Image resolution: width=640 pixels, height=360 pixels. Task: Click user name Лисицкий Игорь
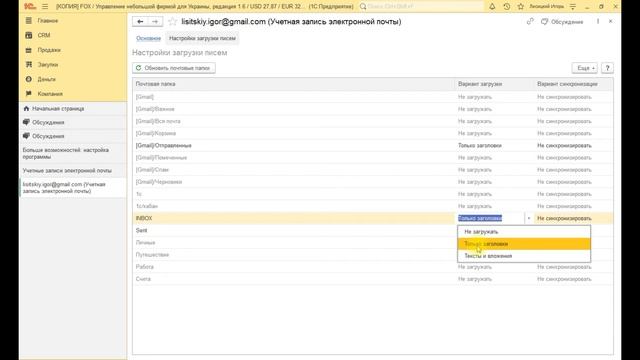coord(547,7)
